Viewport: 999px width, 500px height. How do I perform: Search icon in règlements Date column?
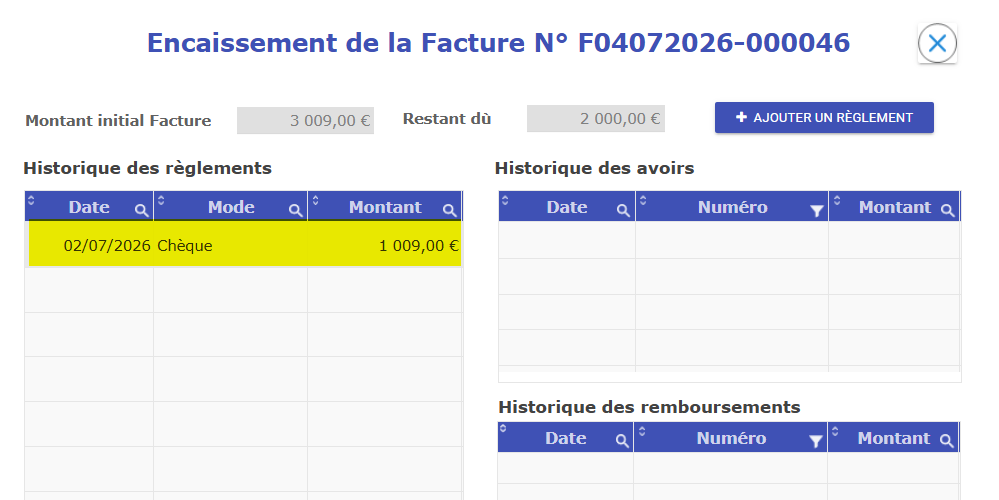pyautogui.click(x=141, y=210)
